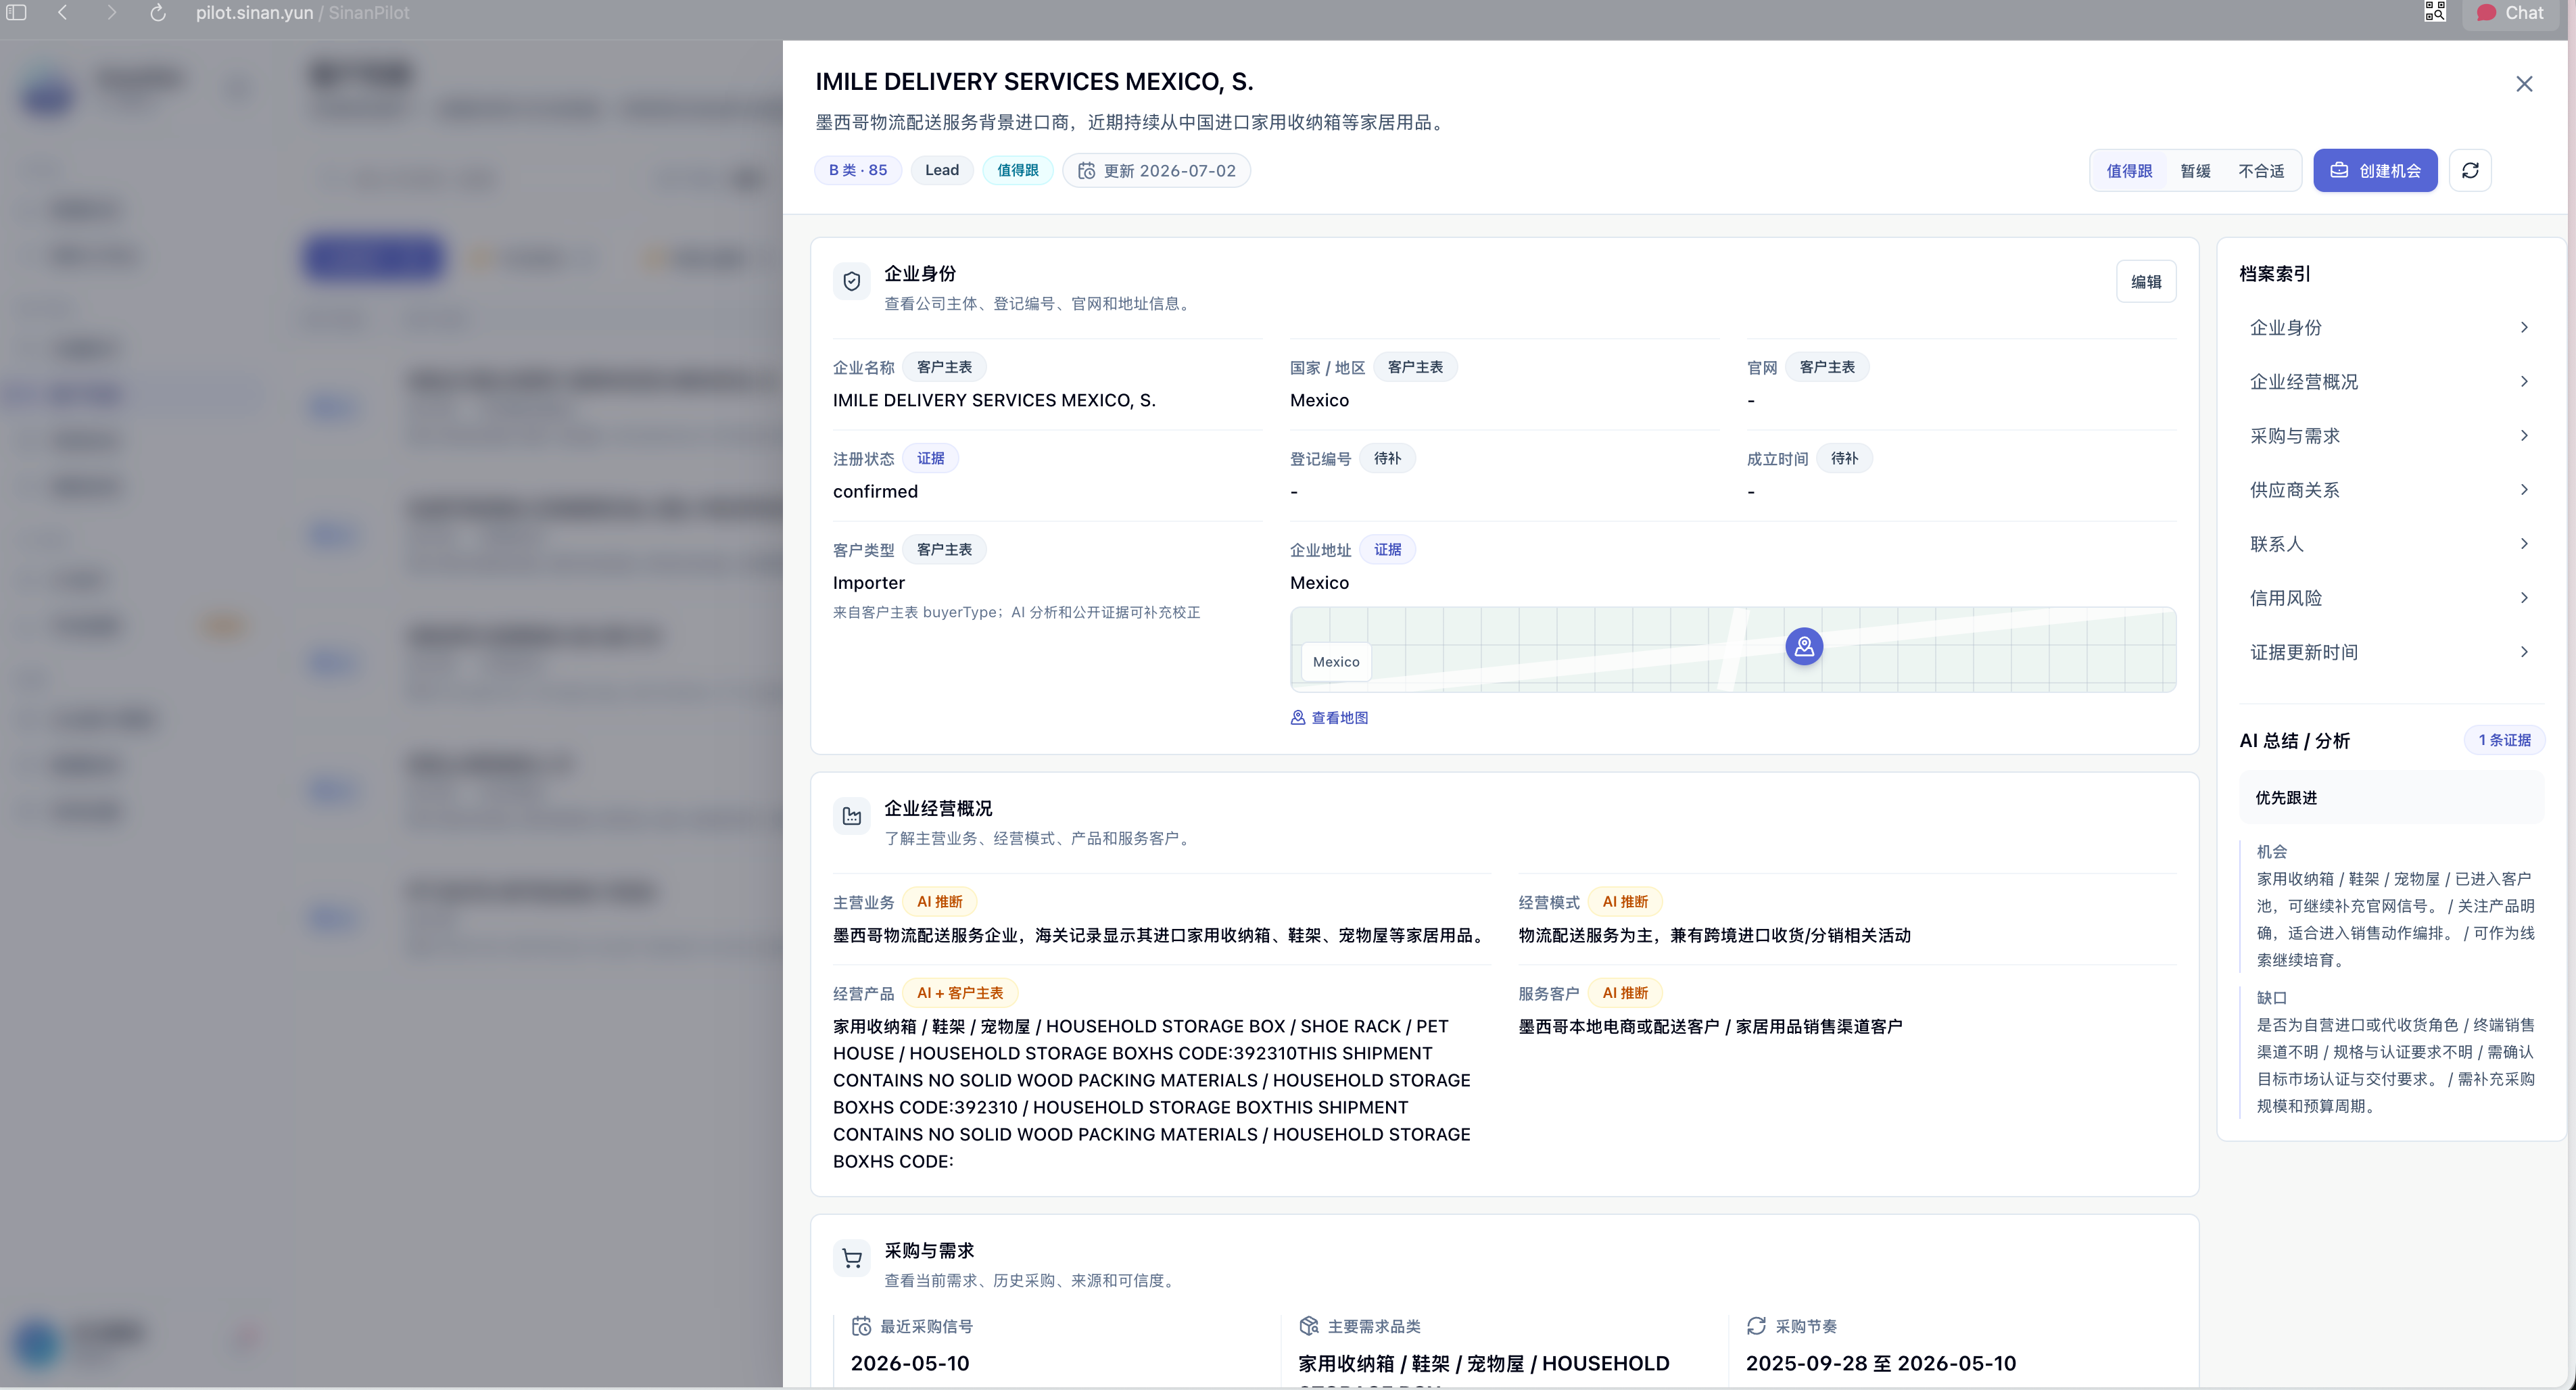This screenshot has width=2576, height=1390.
Task: Open the 1 条证据 badge
Action: tap(2504, 740)
